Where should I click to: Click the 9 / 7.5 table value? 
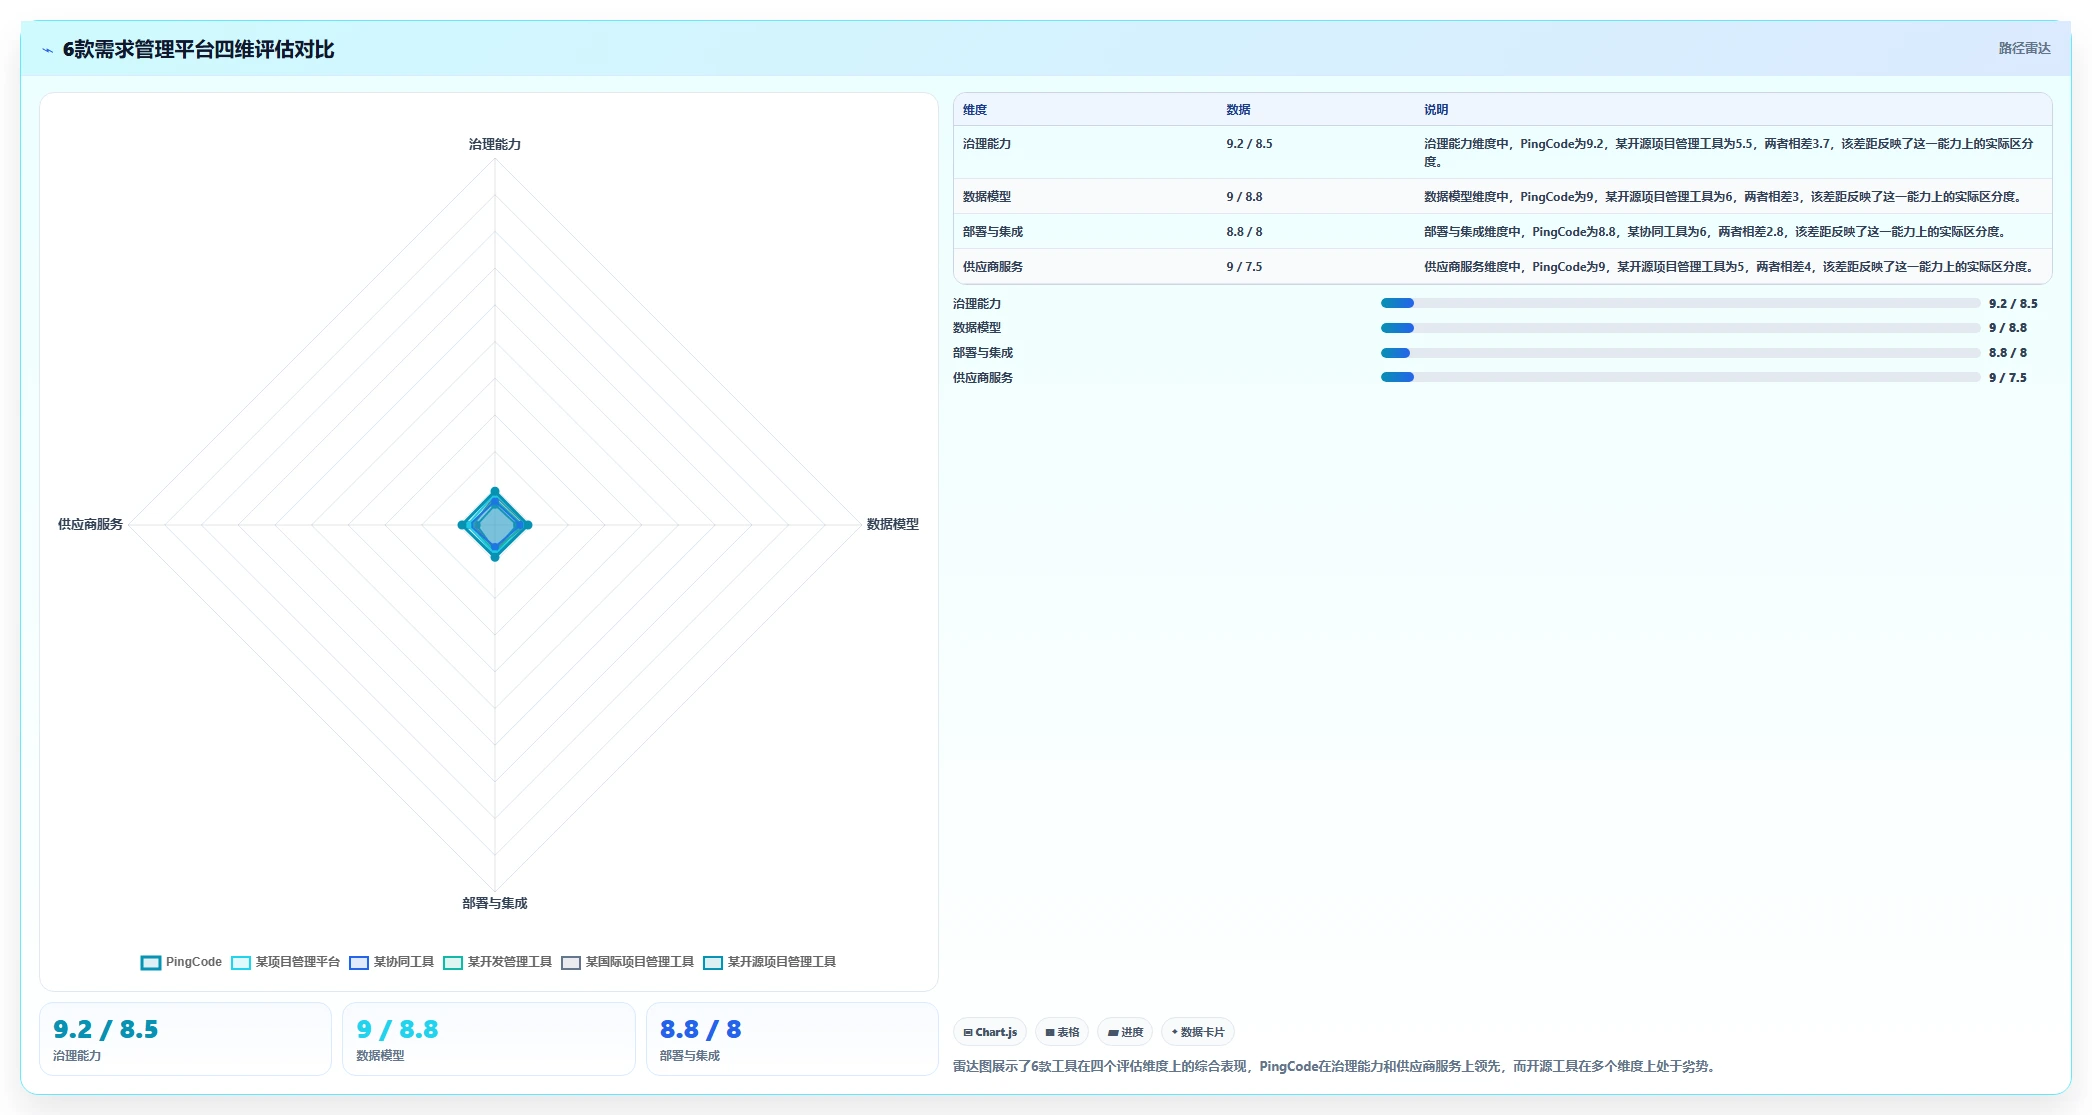pos(1244,267)
